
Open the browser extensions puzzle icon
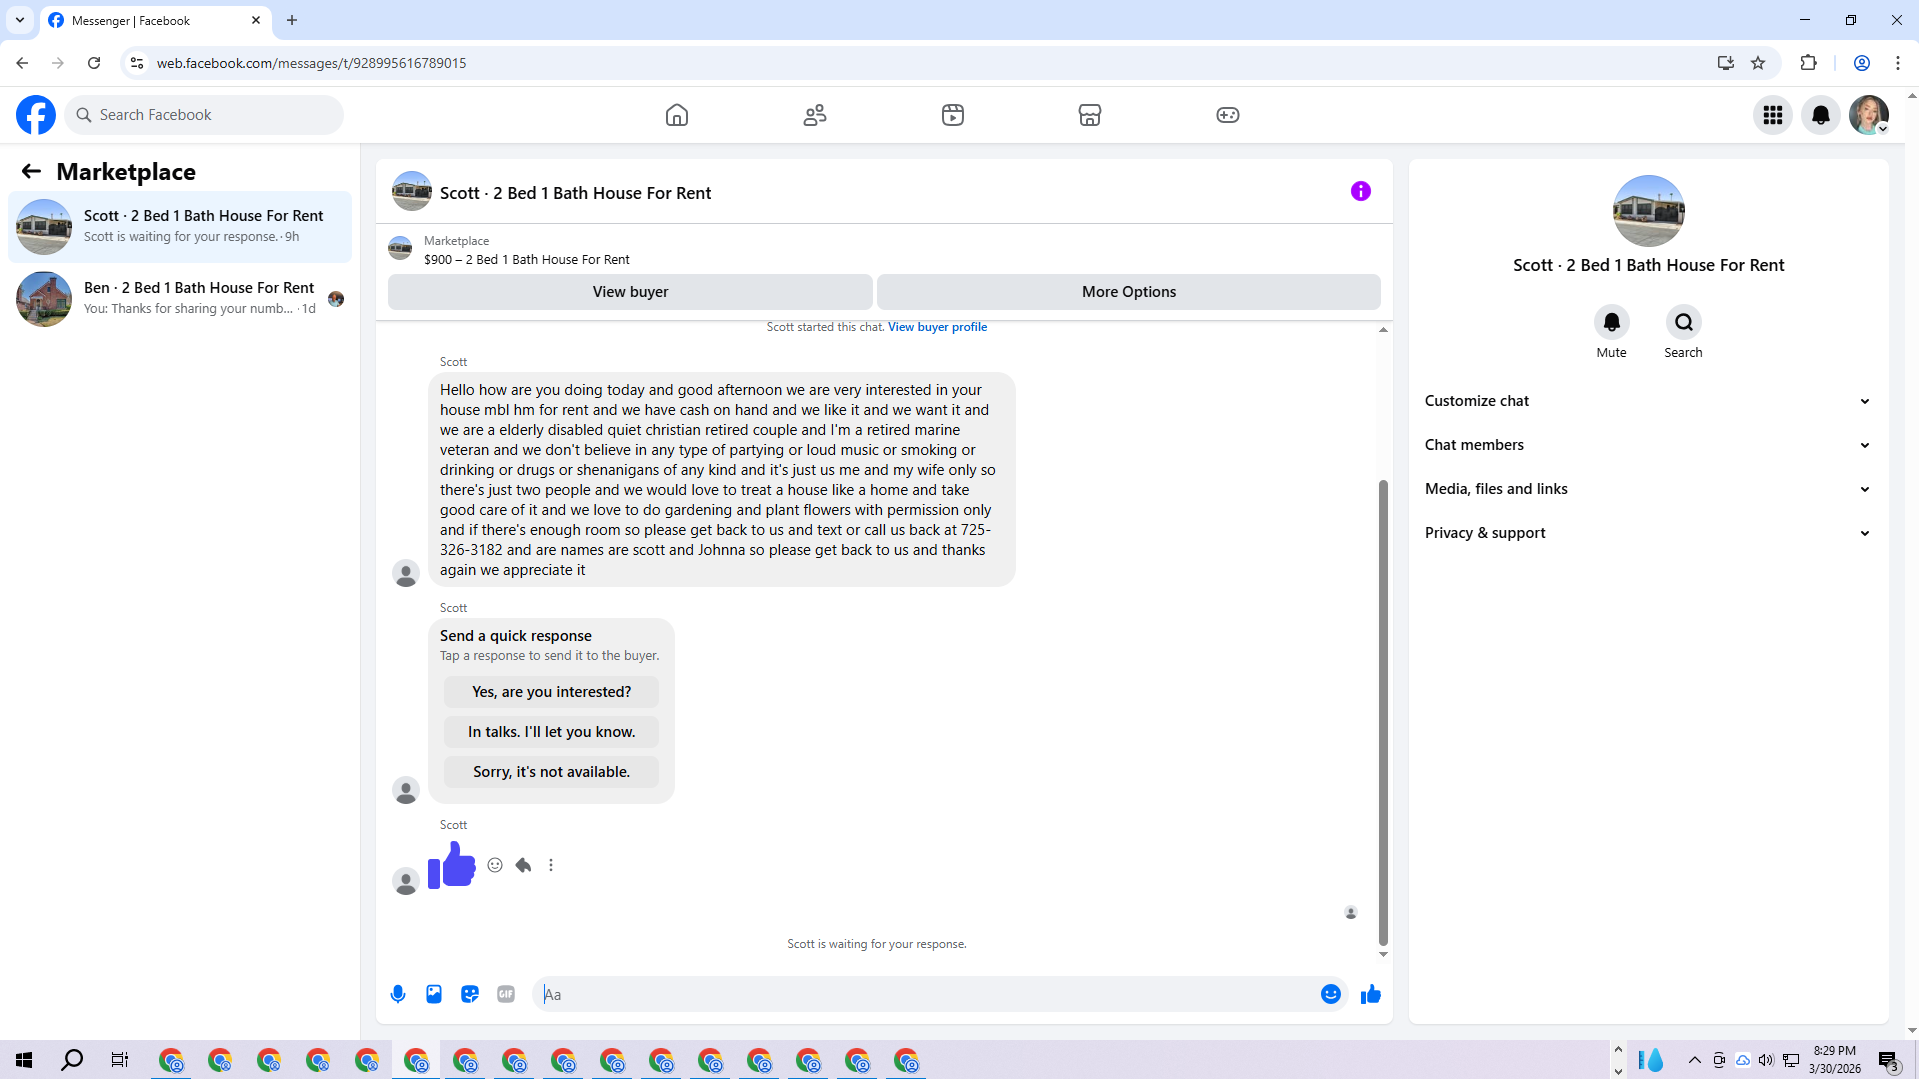1808,63
